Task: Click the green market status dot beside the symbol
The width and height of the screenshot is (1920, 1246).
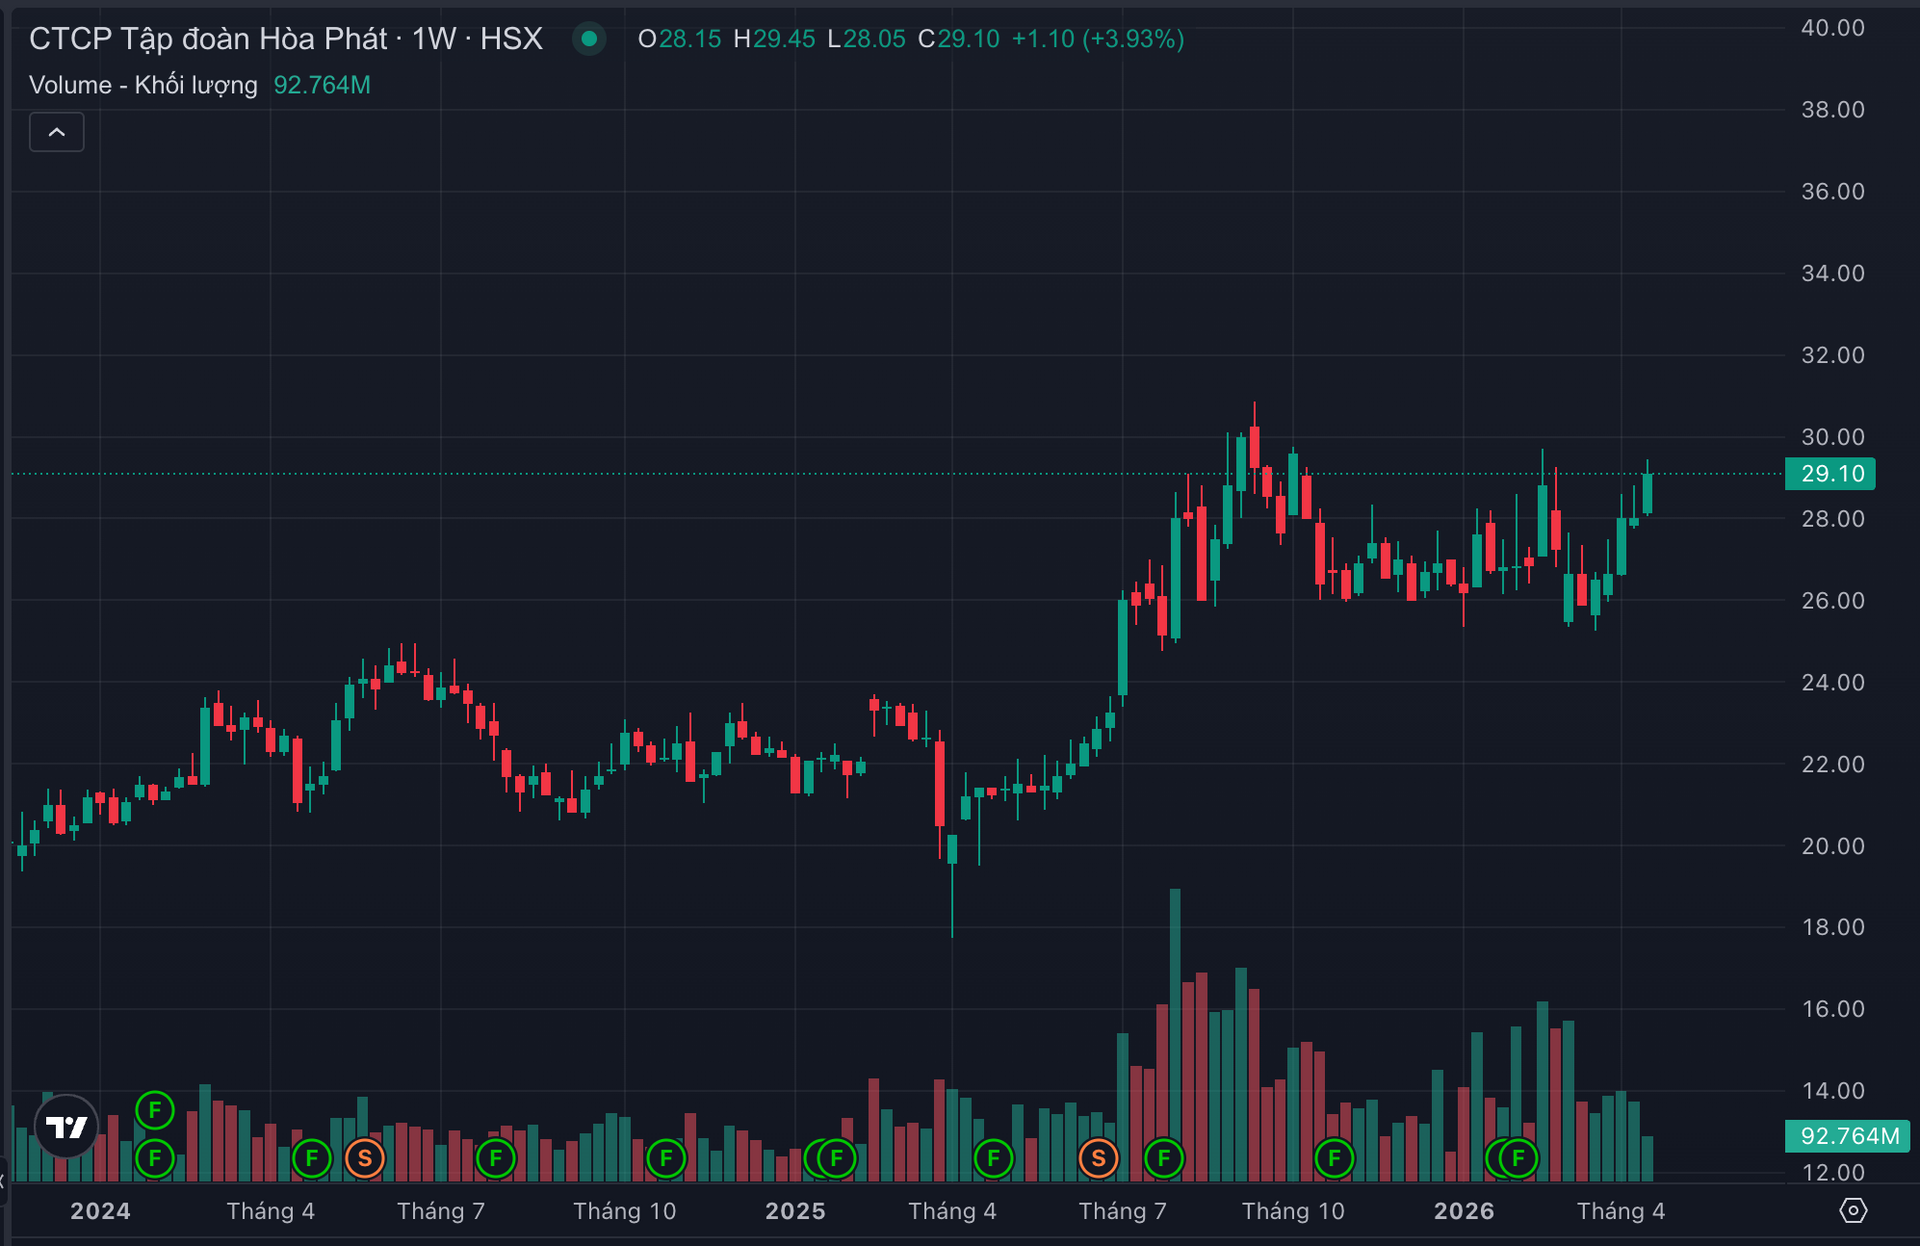Action: [590, 40]
